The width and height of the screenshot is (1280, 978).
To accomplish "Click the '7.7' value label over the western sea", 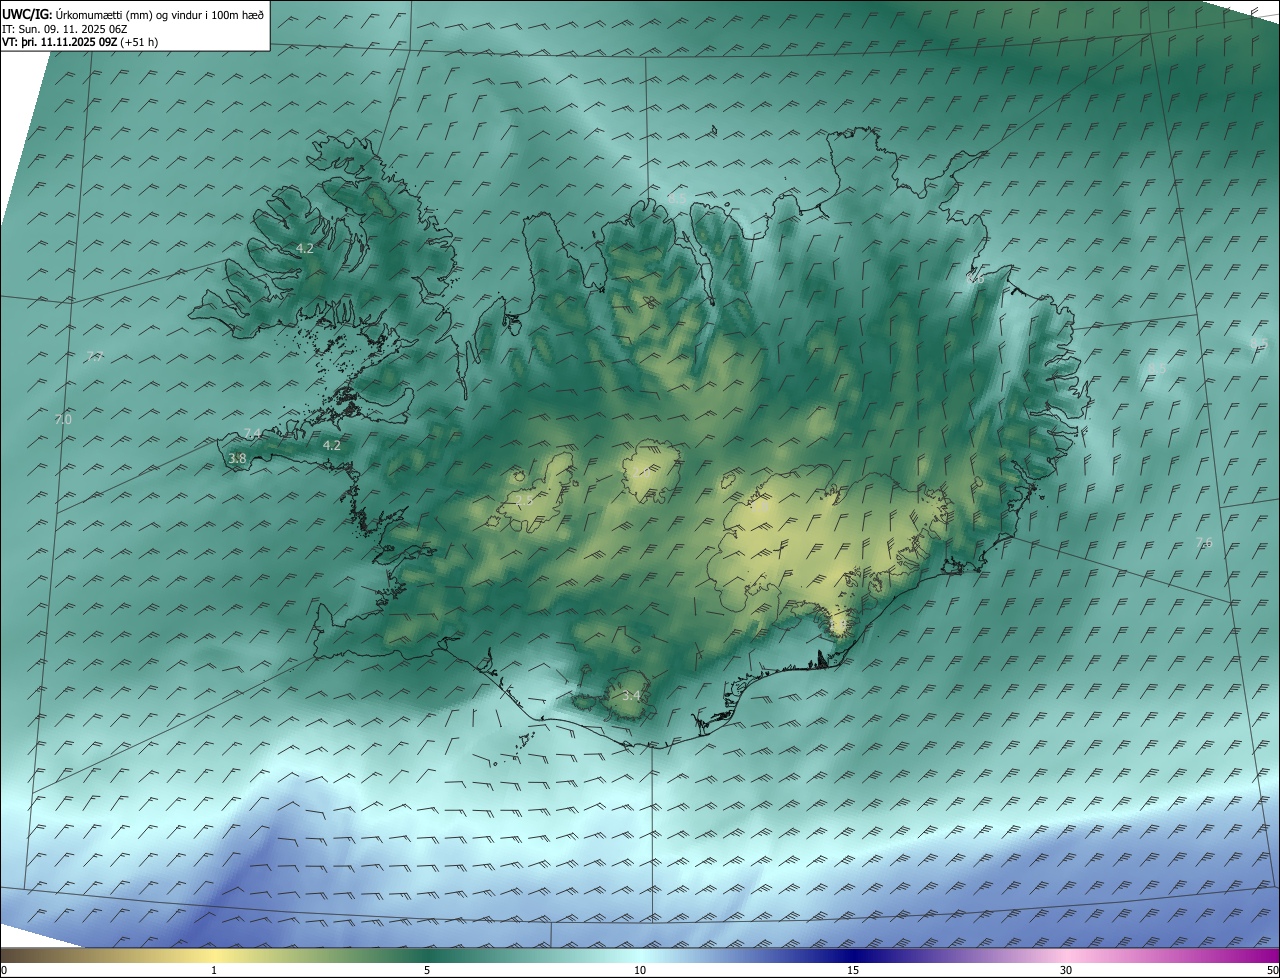I will [x=95, y=357].
